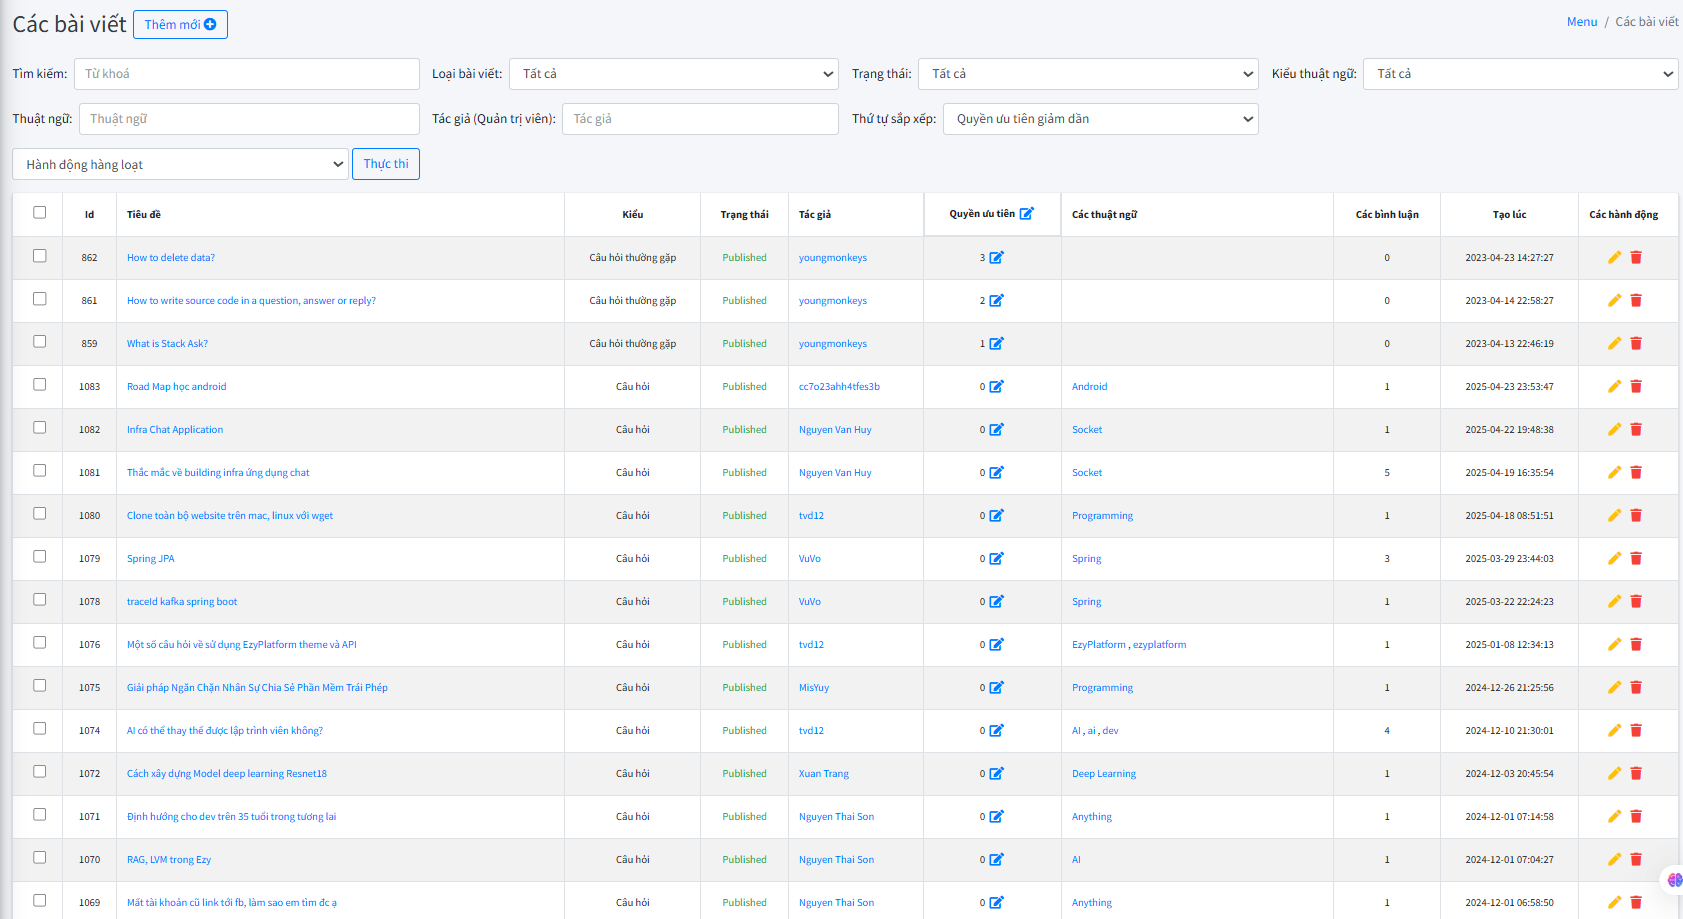1683x919 pixels.
Task: Edit pencil for post 1076
Action: pos(1614,644)
